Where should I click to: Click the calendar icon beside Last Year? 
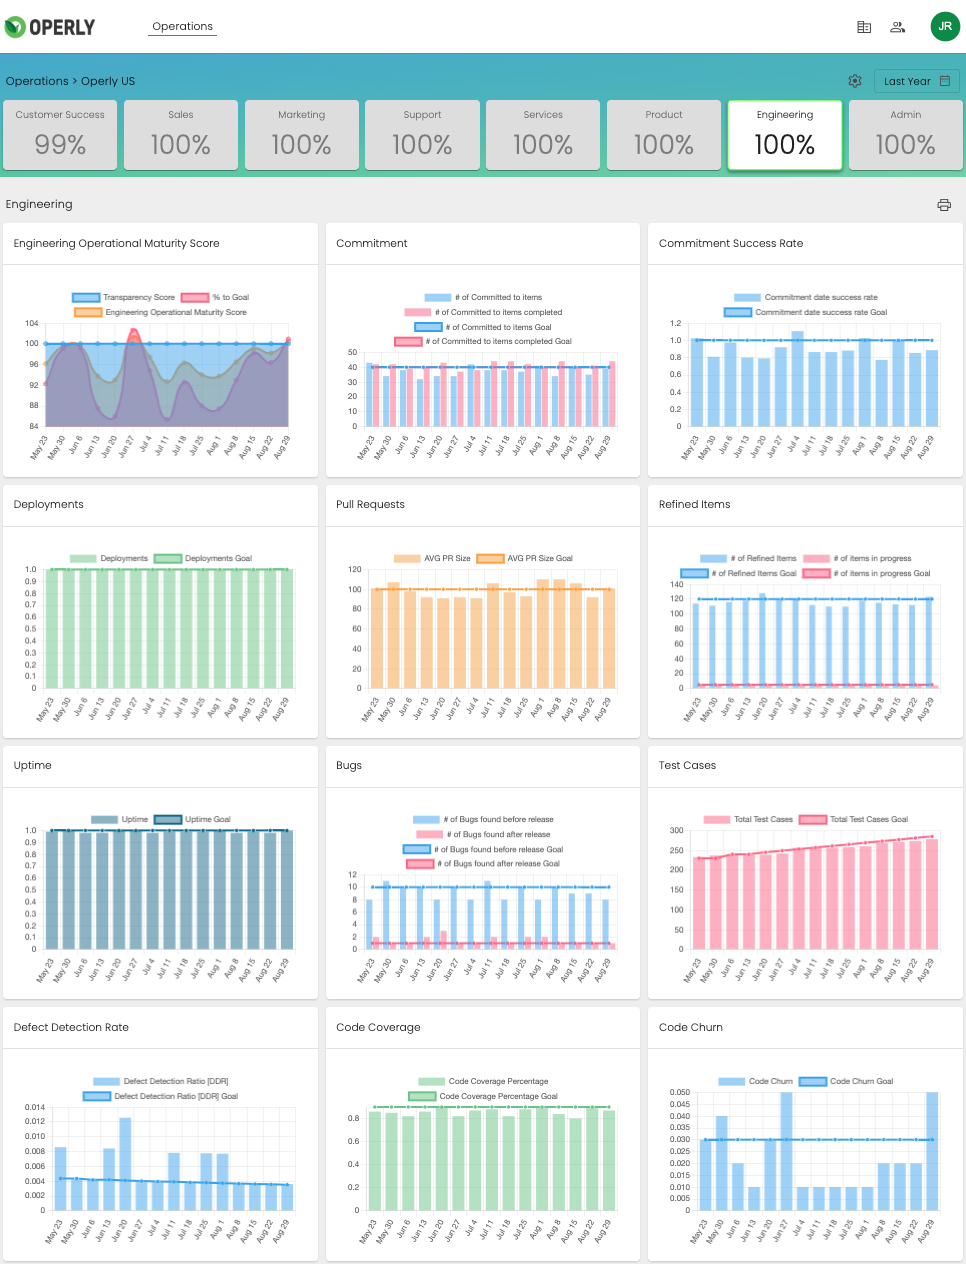pos(945,81)
